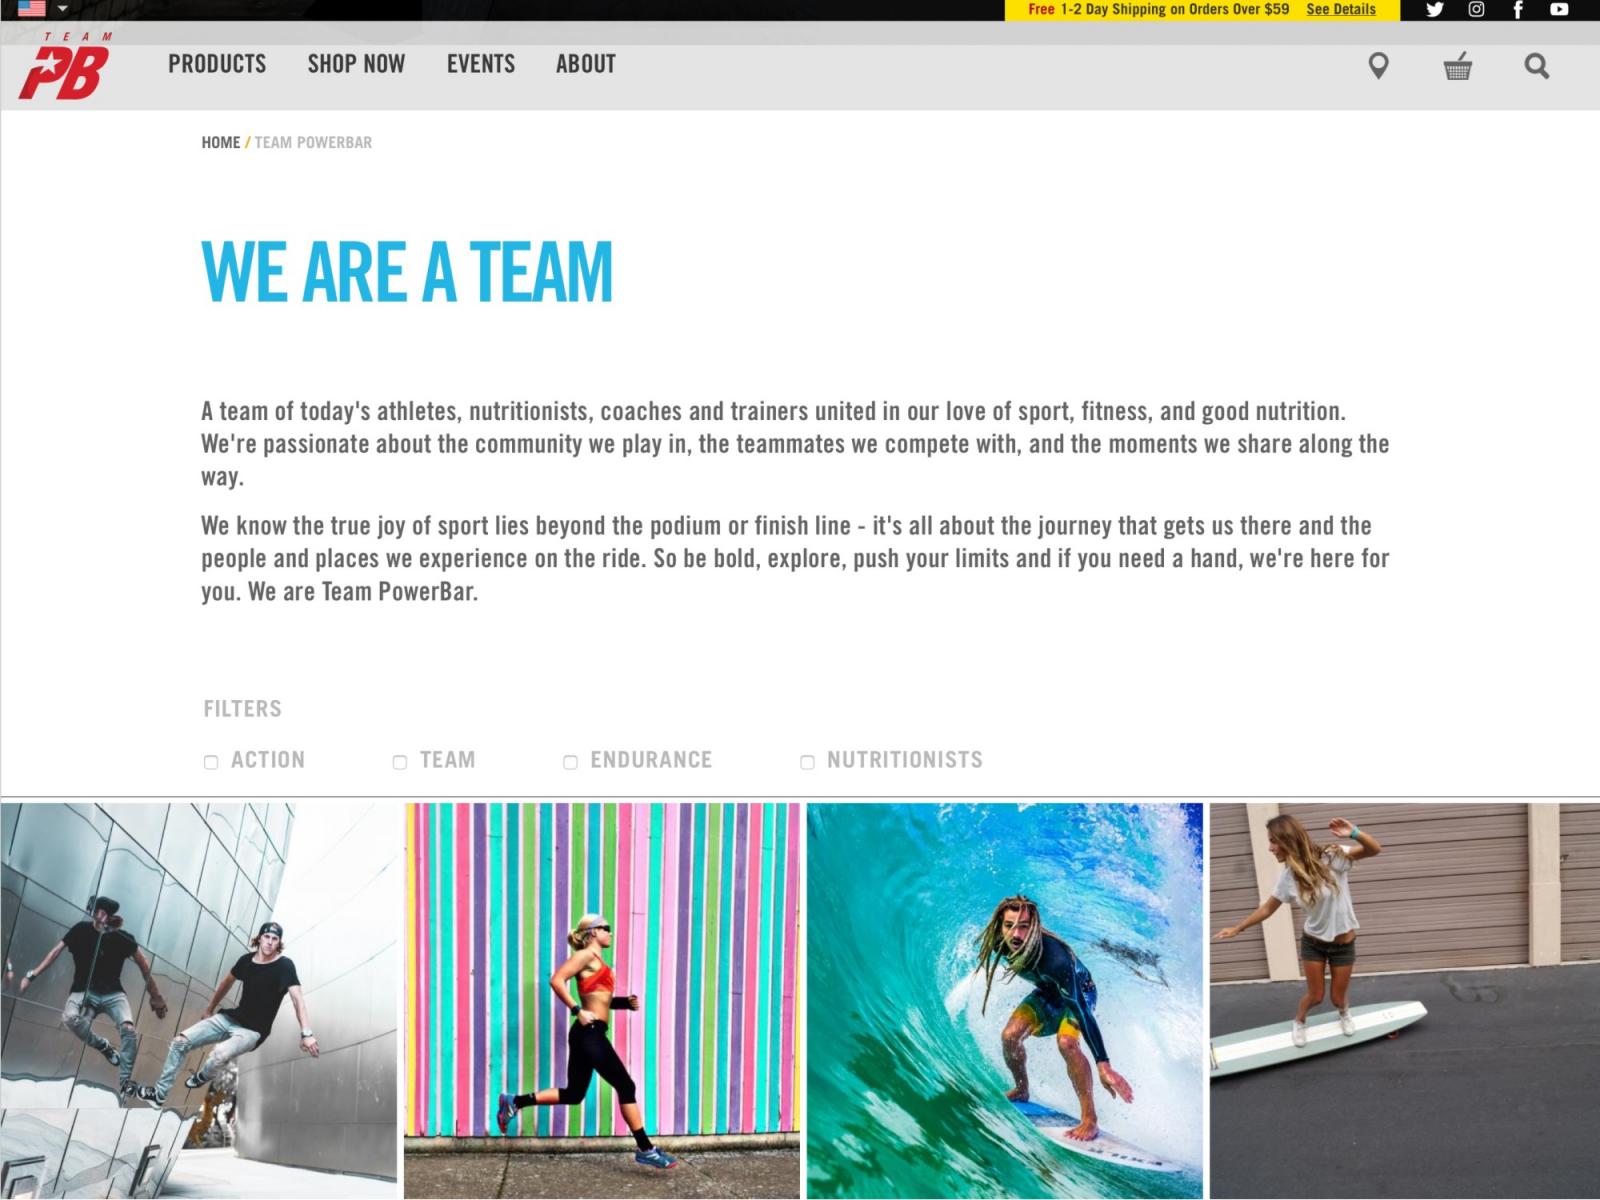Expand the country selector dropdown arrow
This screenshot has height=1200, width=1600.
[x=63, y=9]
